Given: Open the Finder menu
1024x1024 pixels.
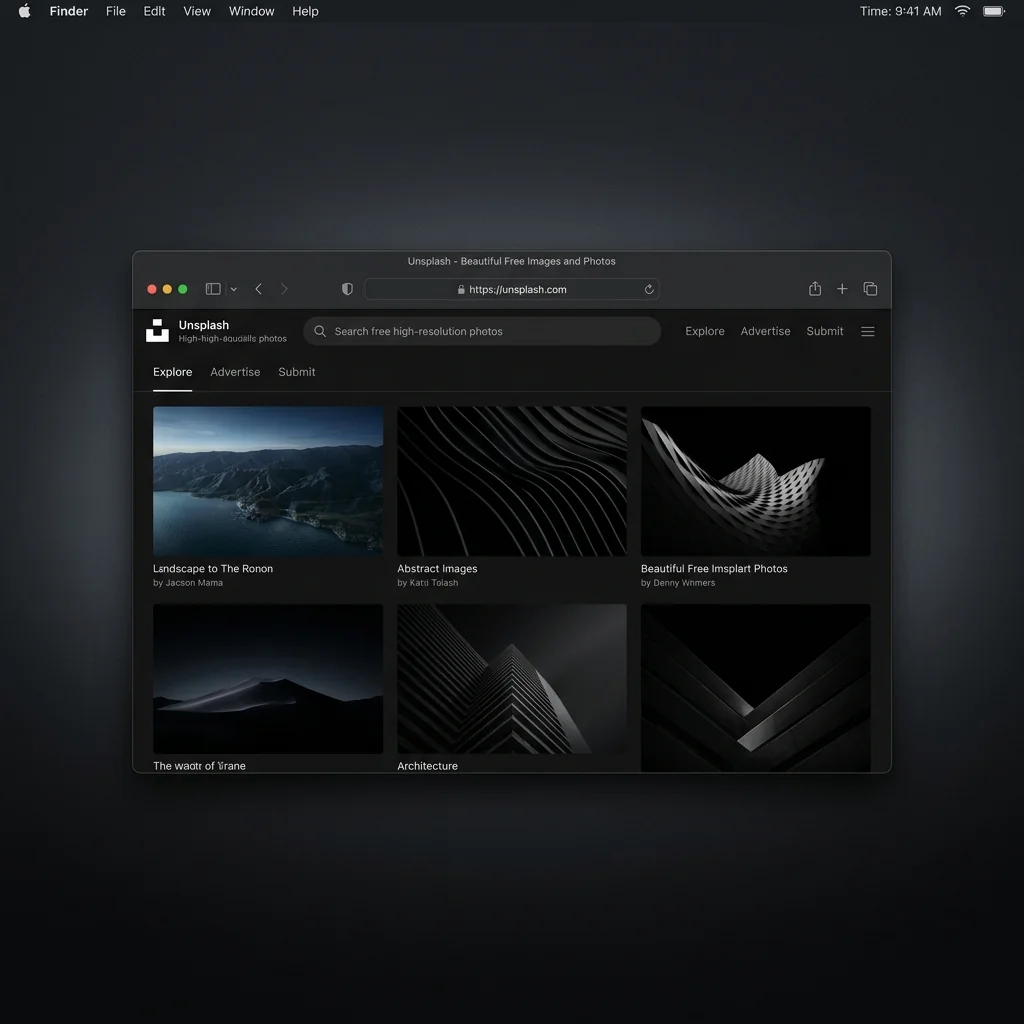Looking at the screenshot, I should (x=69, y=11).
